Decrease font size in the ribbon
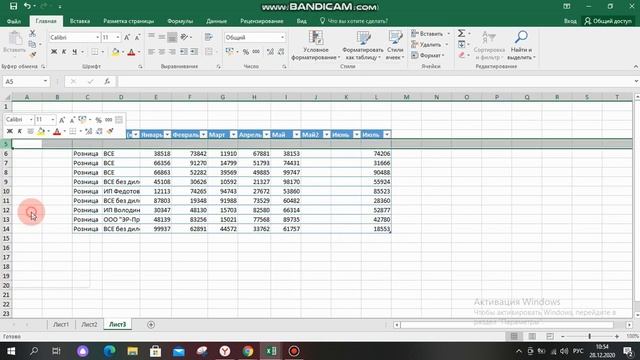640x360 pixels. coord(137,38)
